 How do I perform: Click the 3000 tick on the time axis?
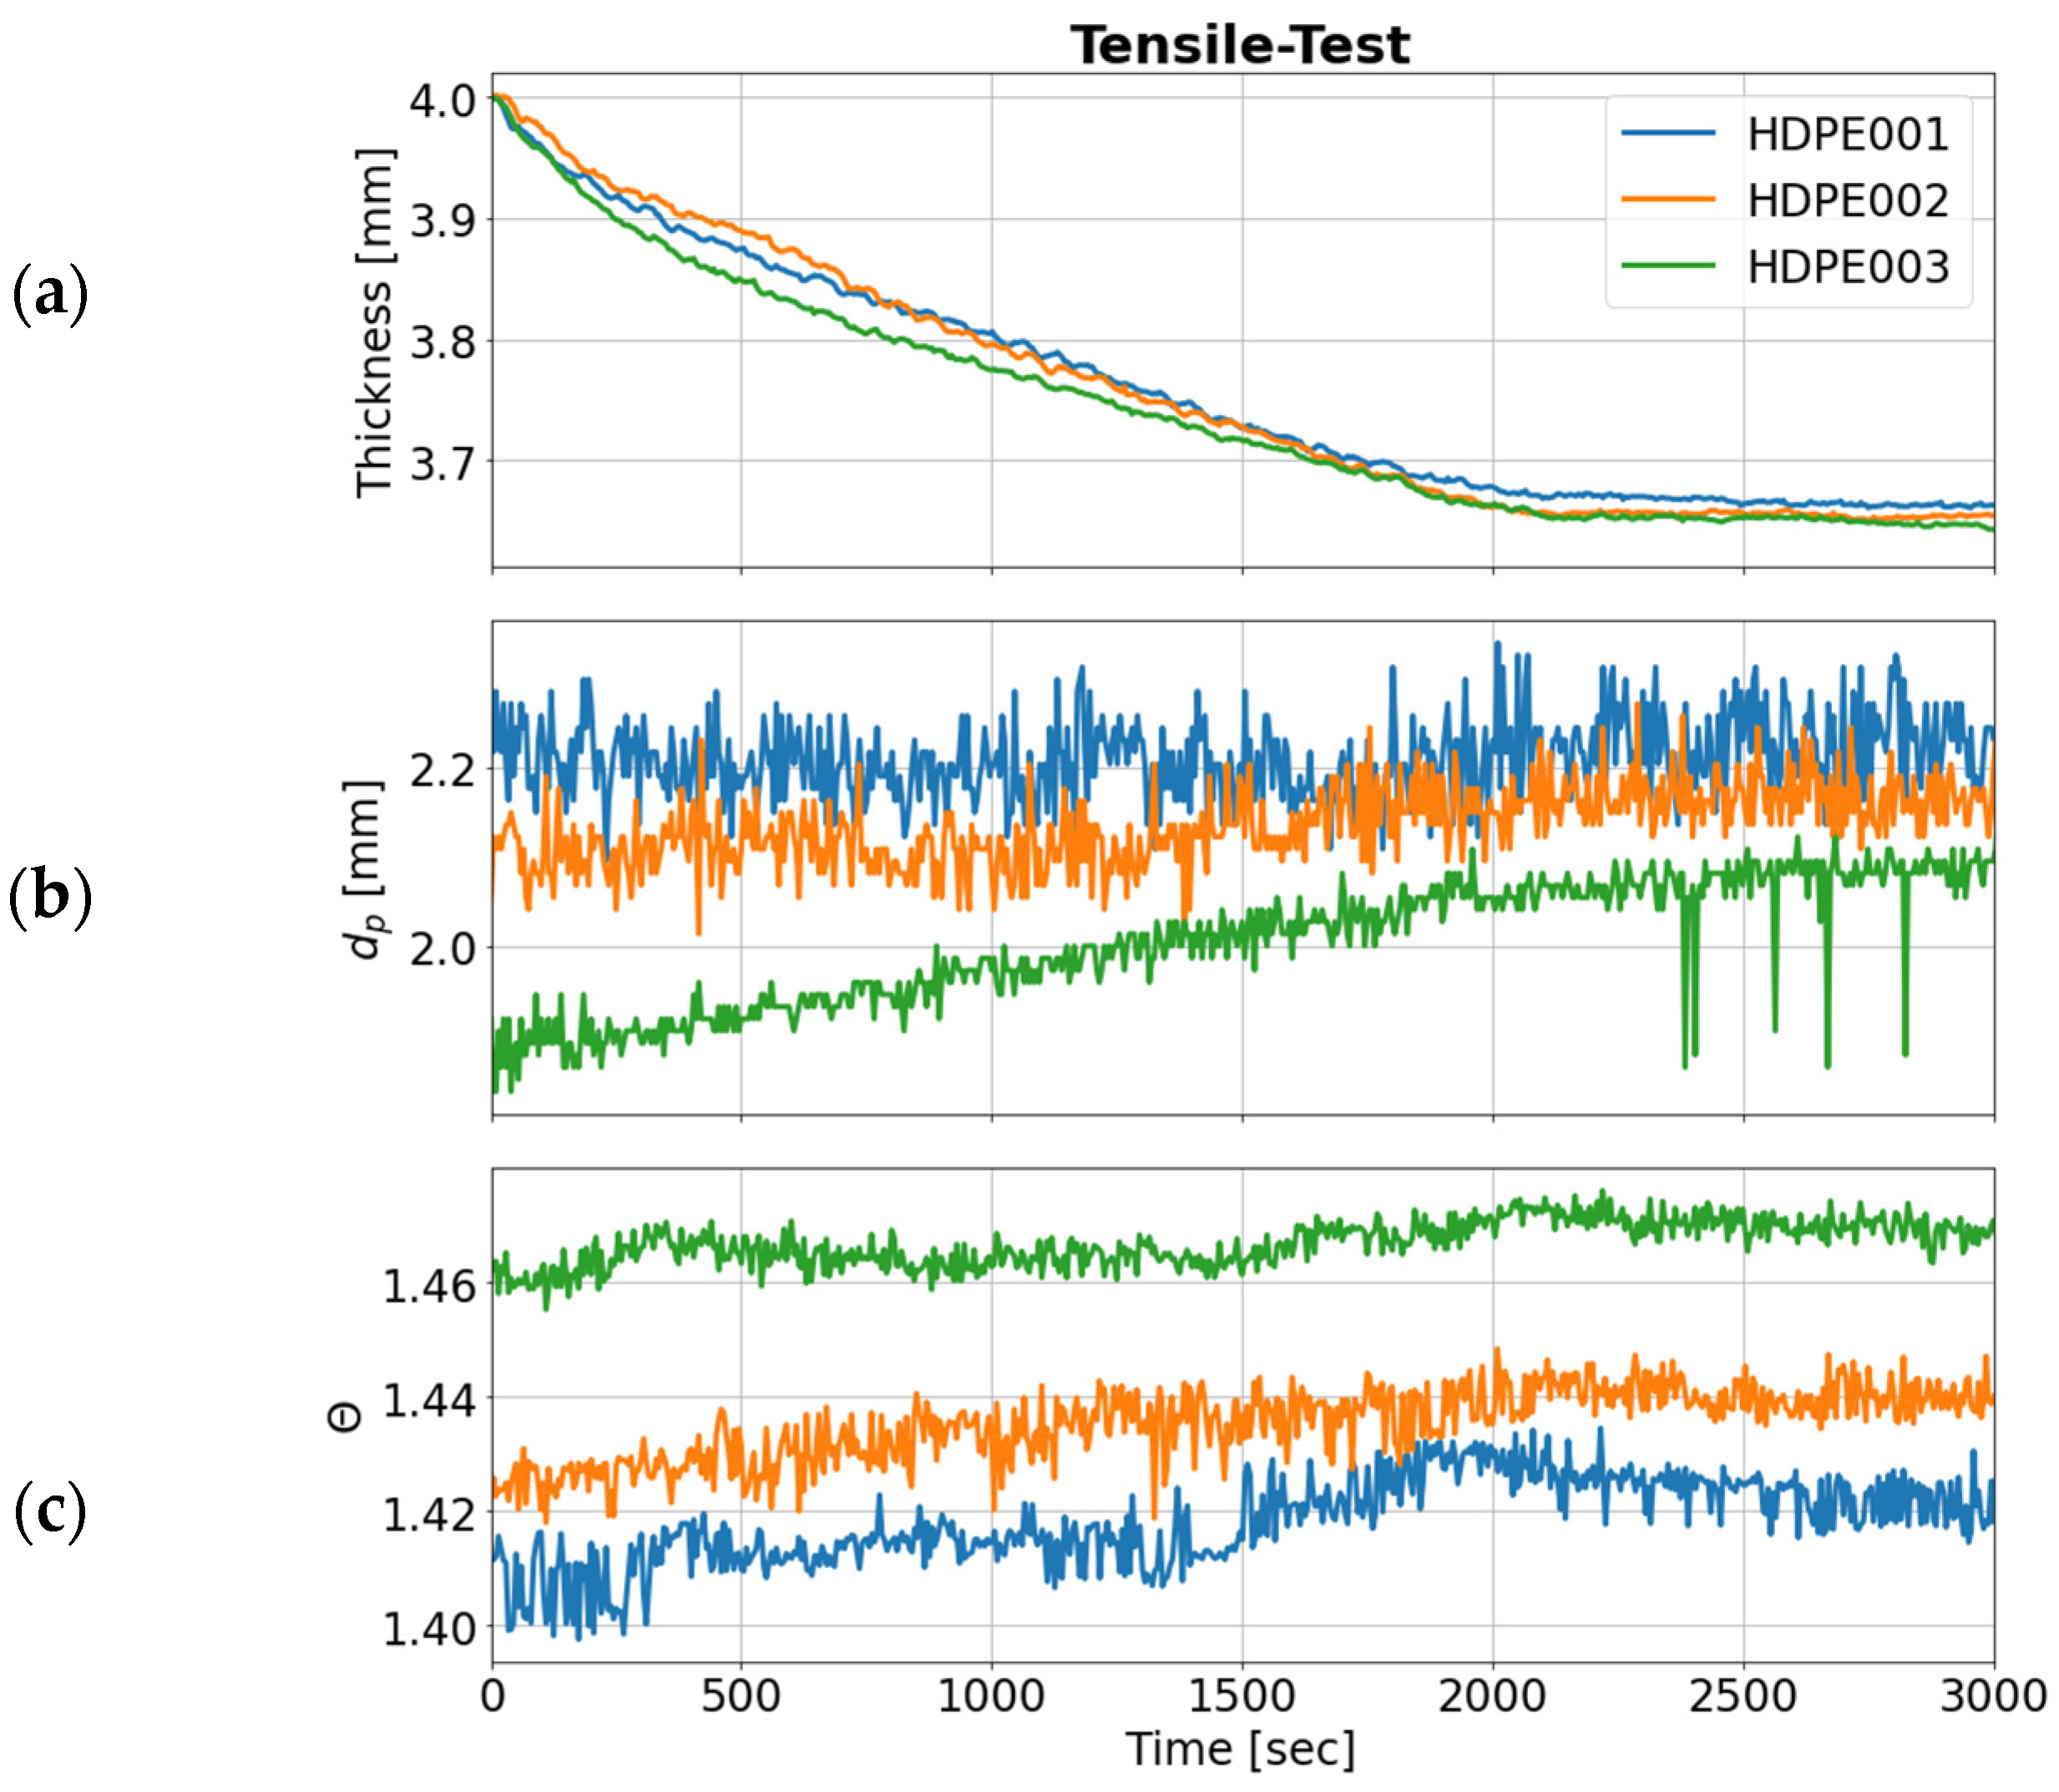1992,1697
